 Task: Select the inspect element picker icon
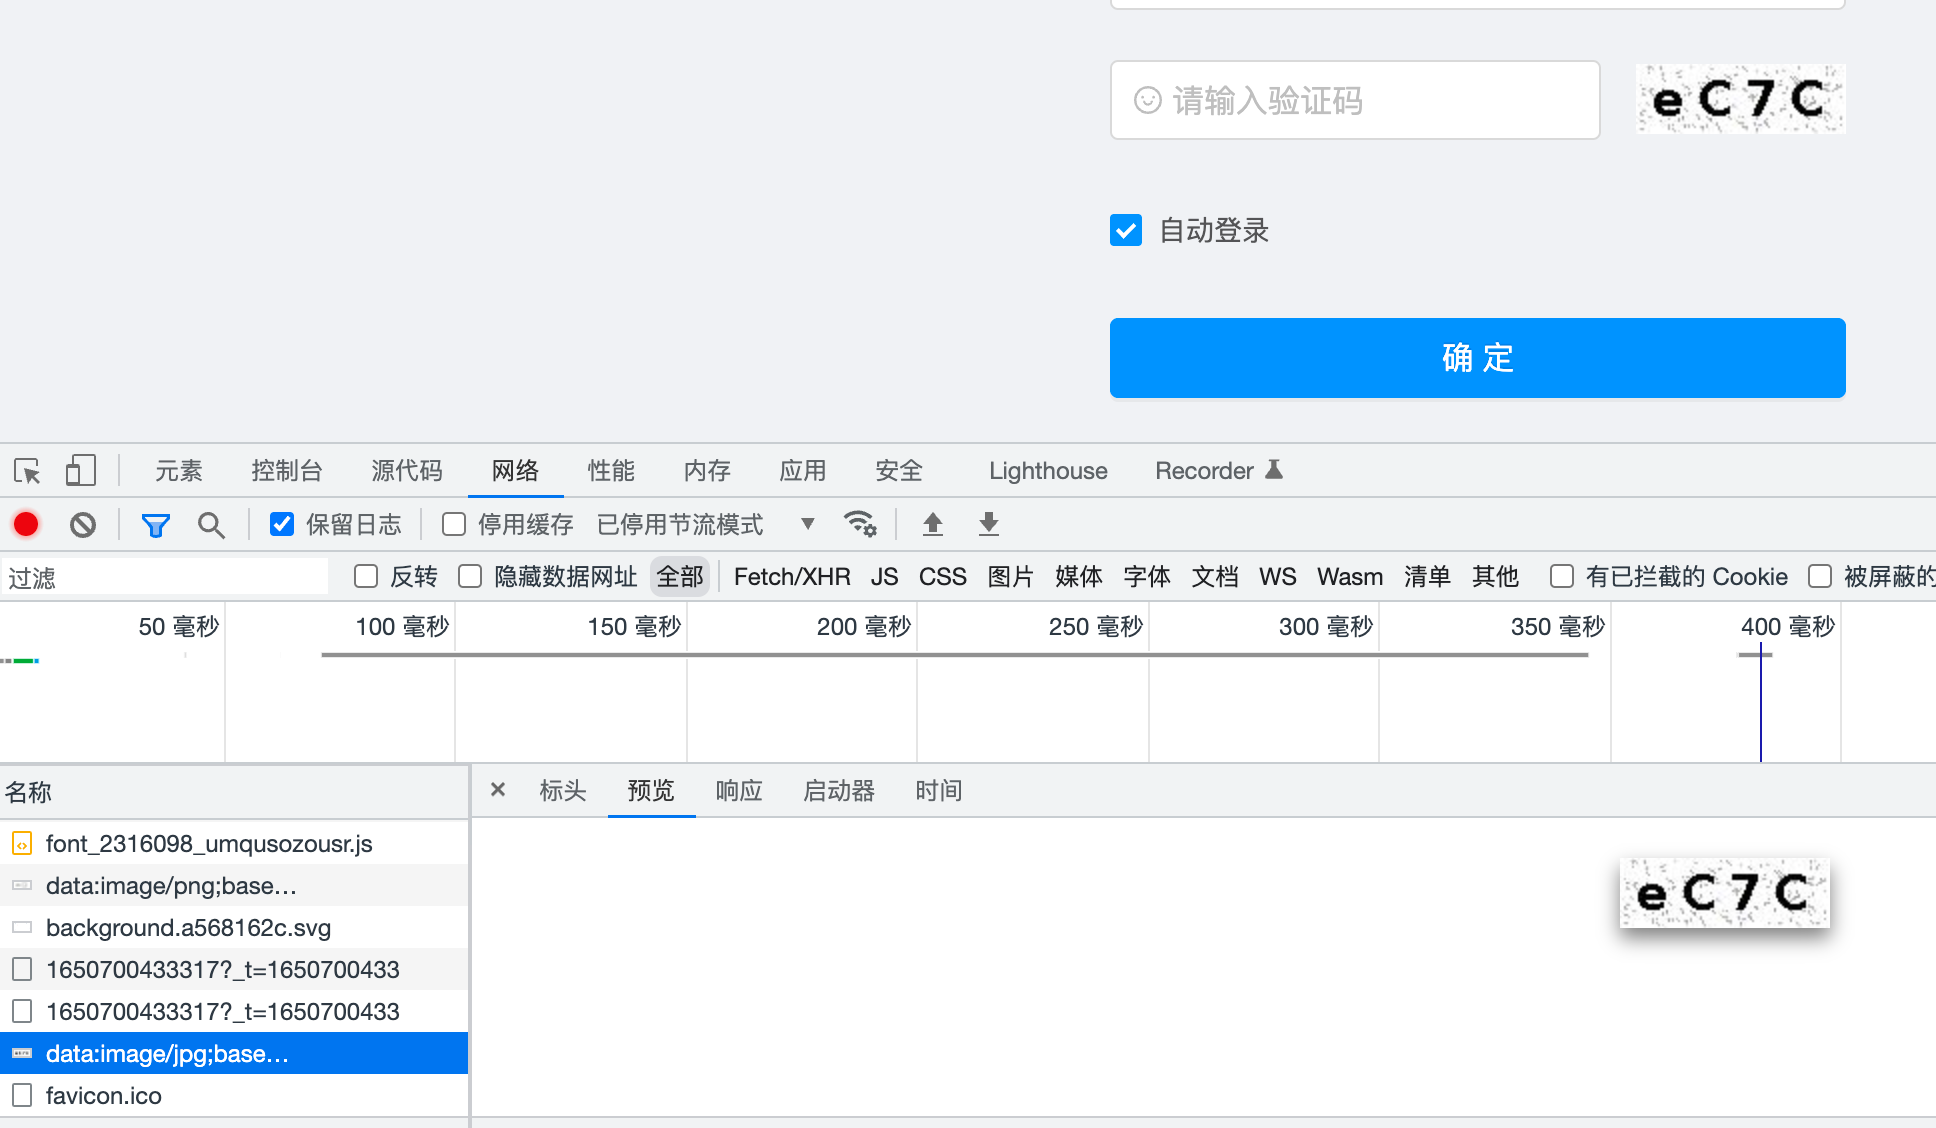(27, 470)
